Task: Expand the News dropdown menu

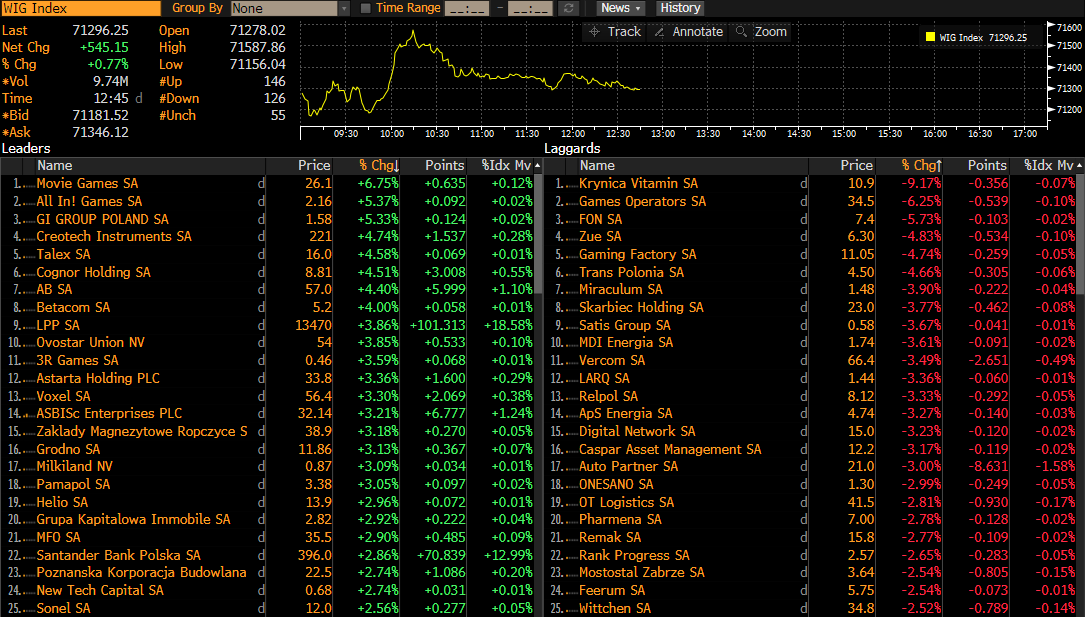Action: click(x=620, y=8)
